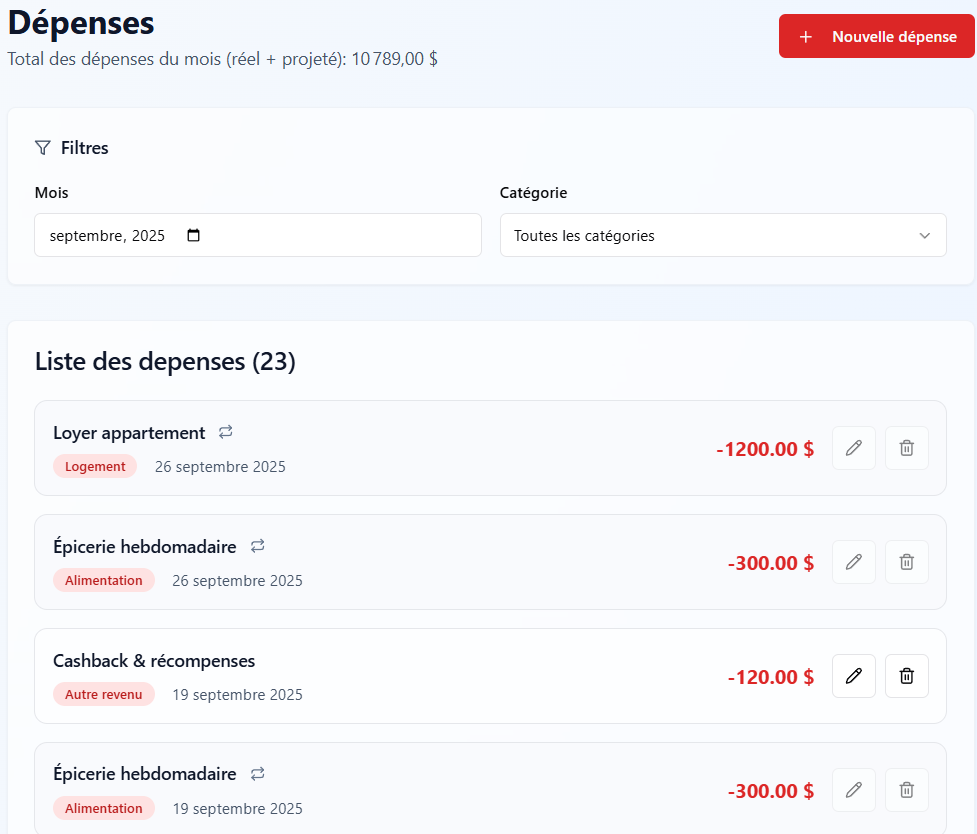
Task: Click the recurring icon beside Loyer appartement
Action: 226,432
